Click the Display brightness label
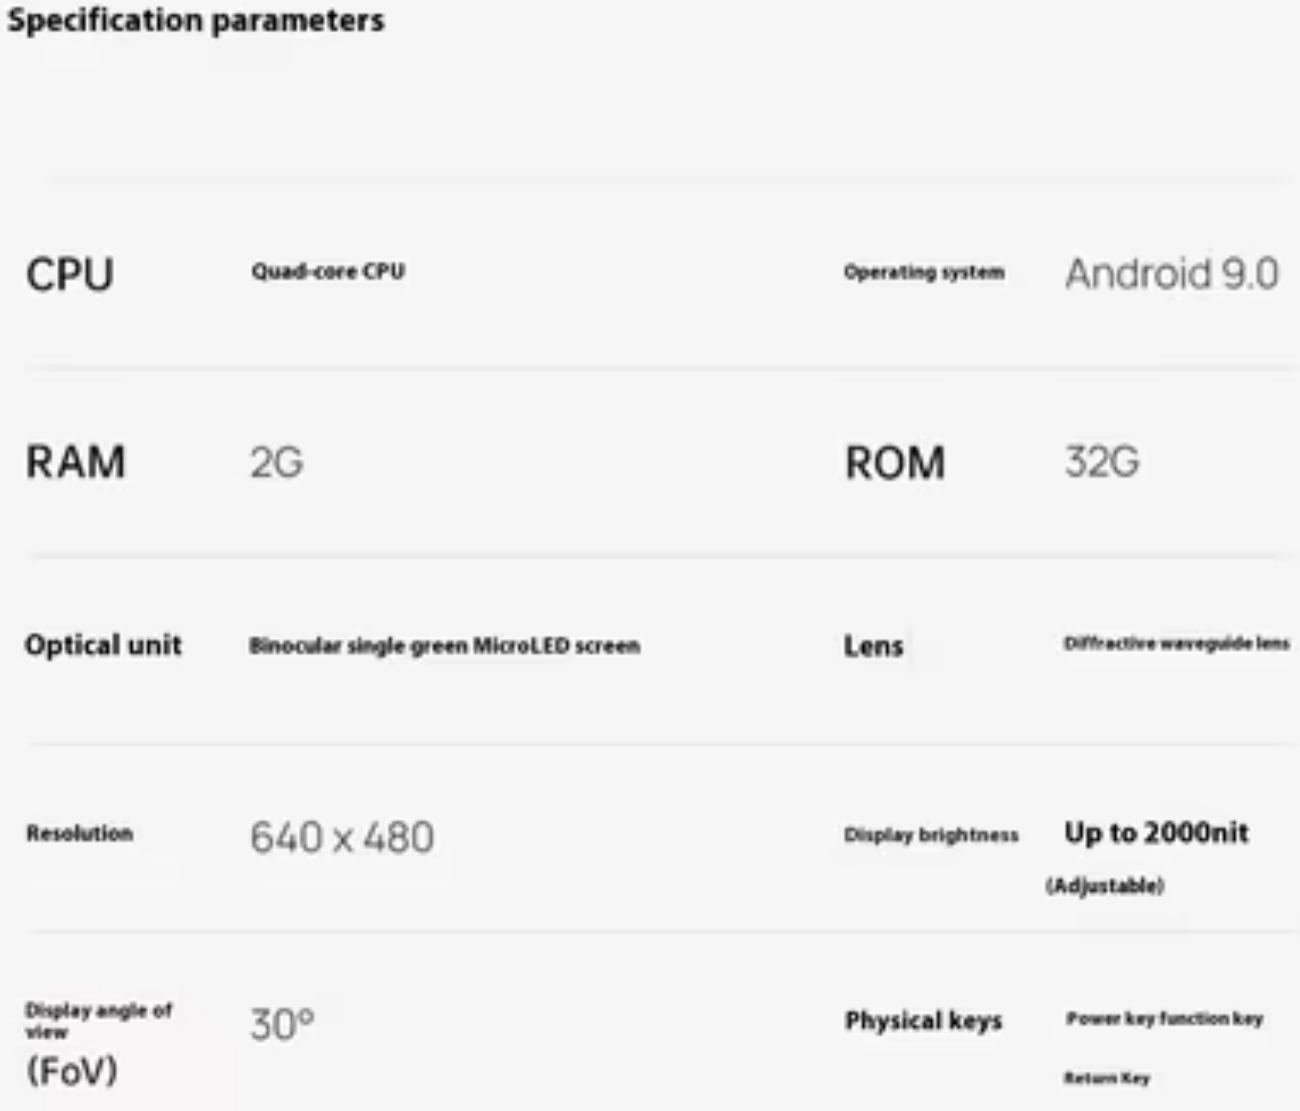 pos(931,835)
